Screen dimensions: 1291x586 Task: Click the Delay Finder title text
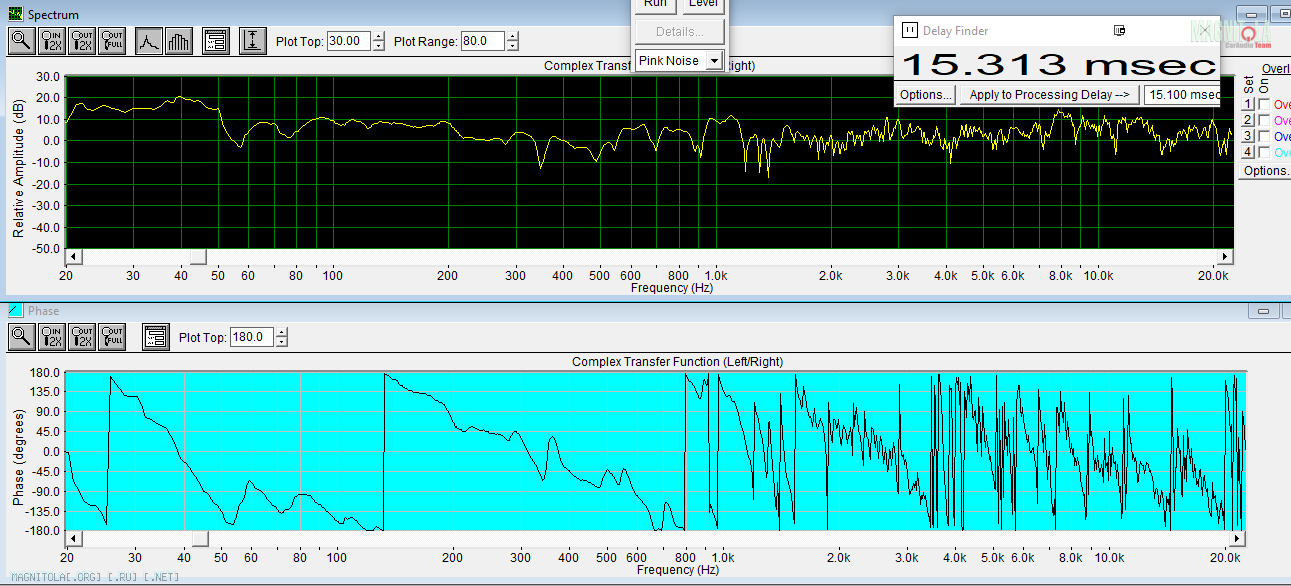(x=955, y=31)
